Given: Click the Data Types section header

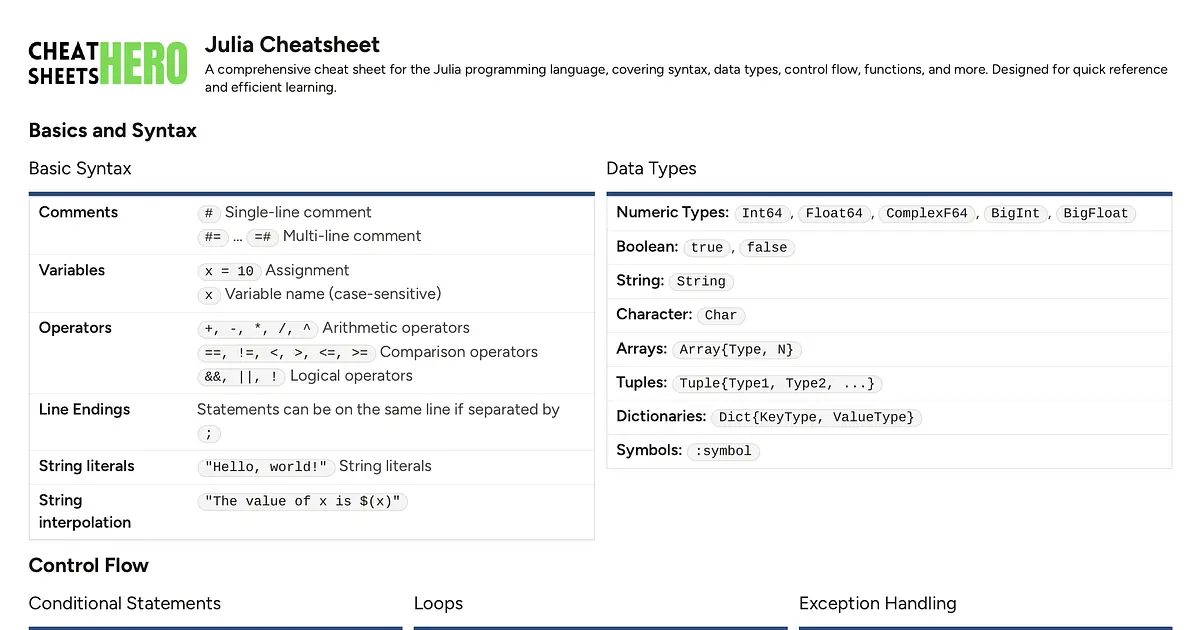Looking at the screenshot, I should pyautogui.click(x=651, y=168).
